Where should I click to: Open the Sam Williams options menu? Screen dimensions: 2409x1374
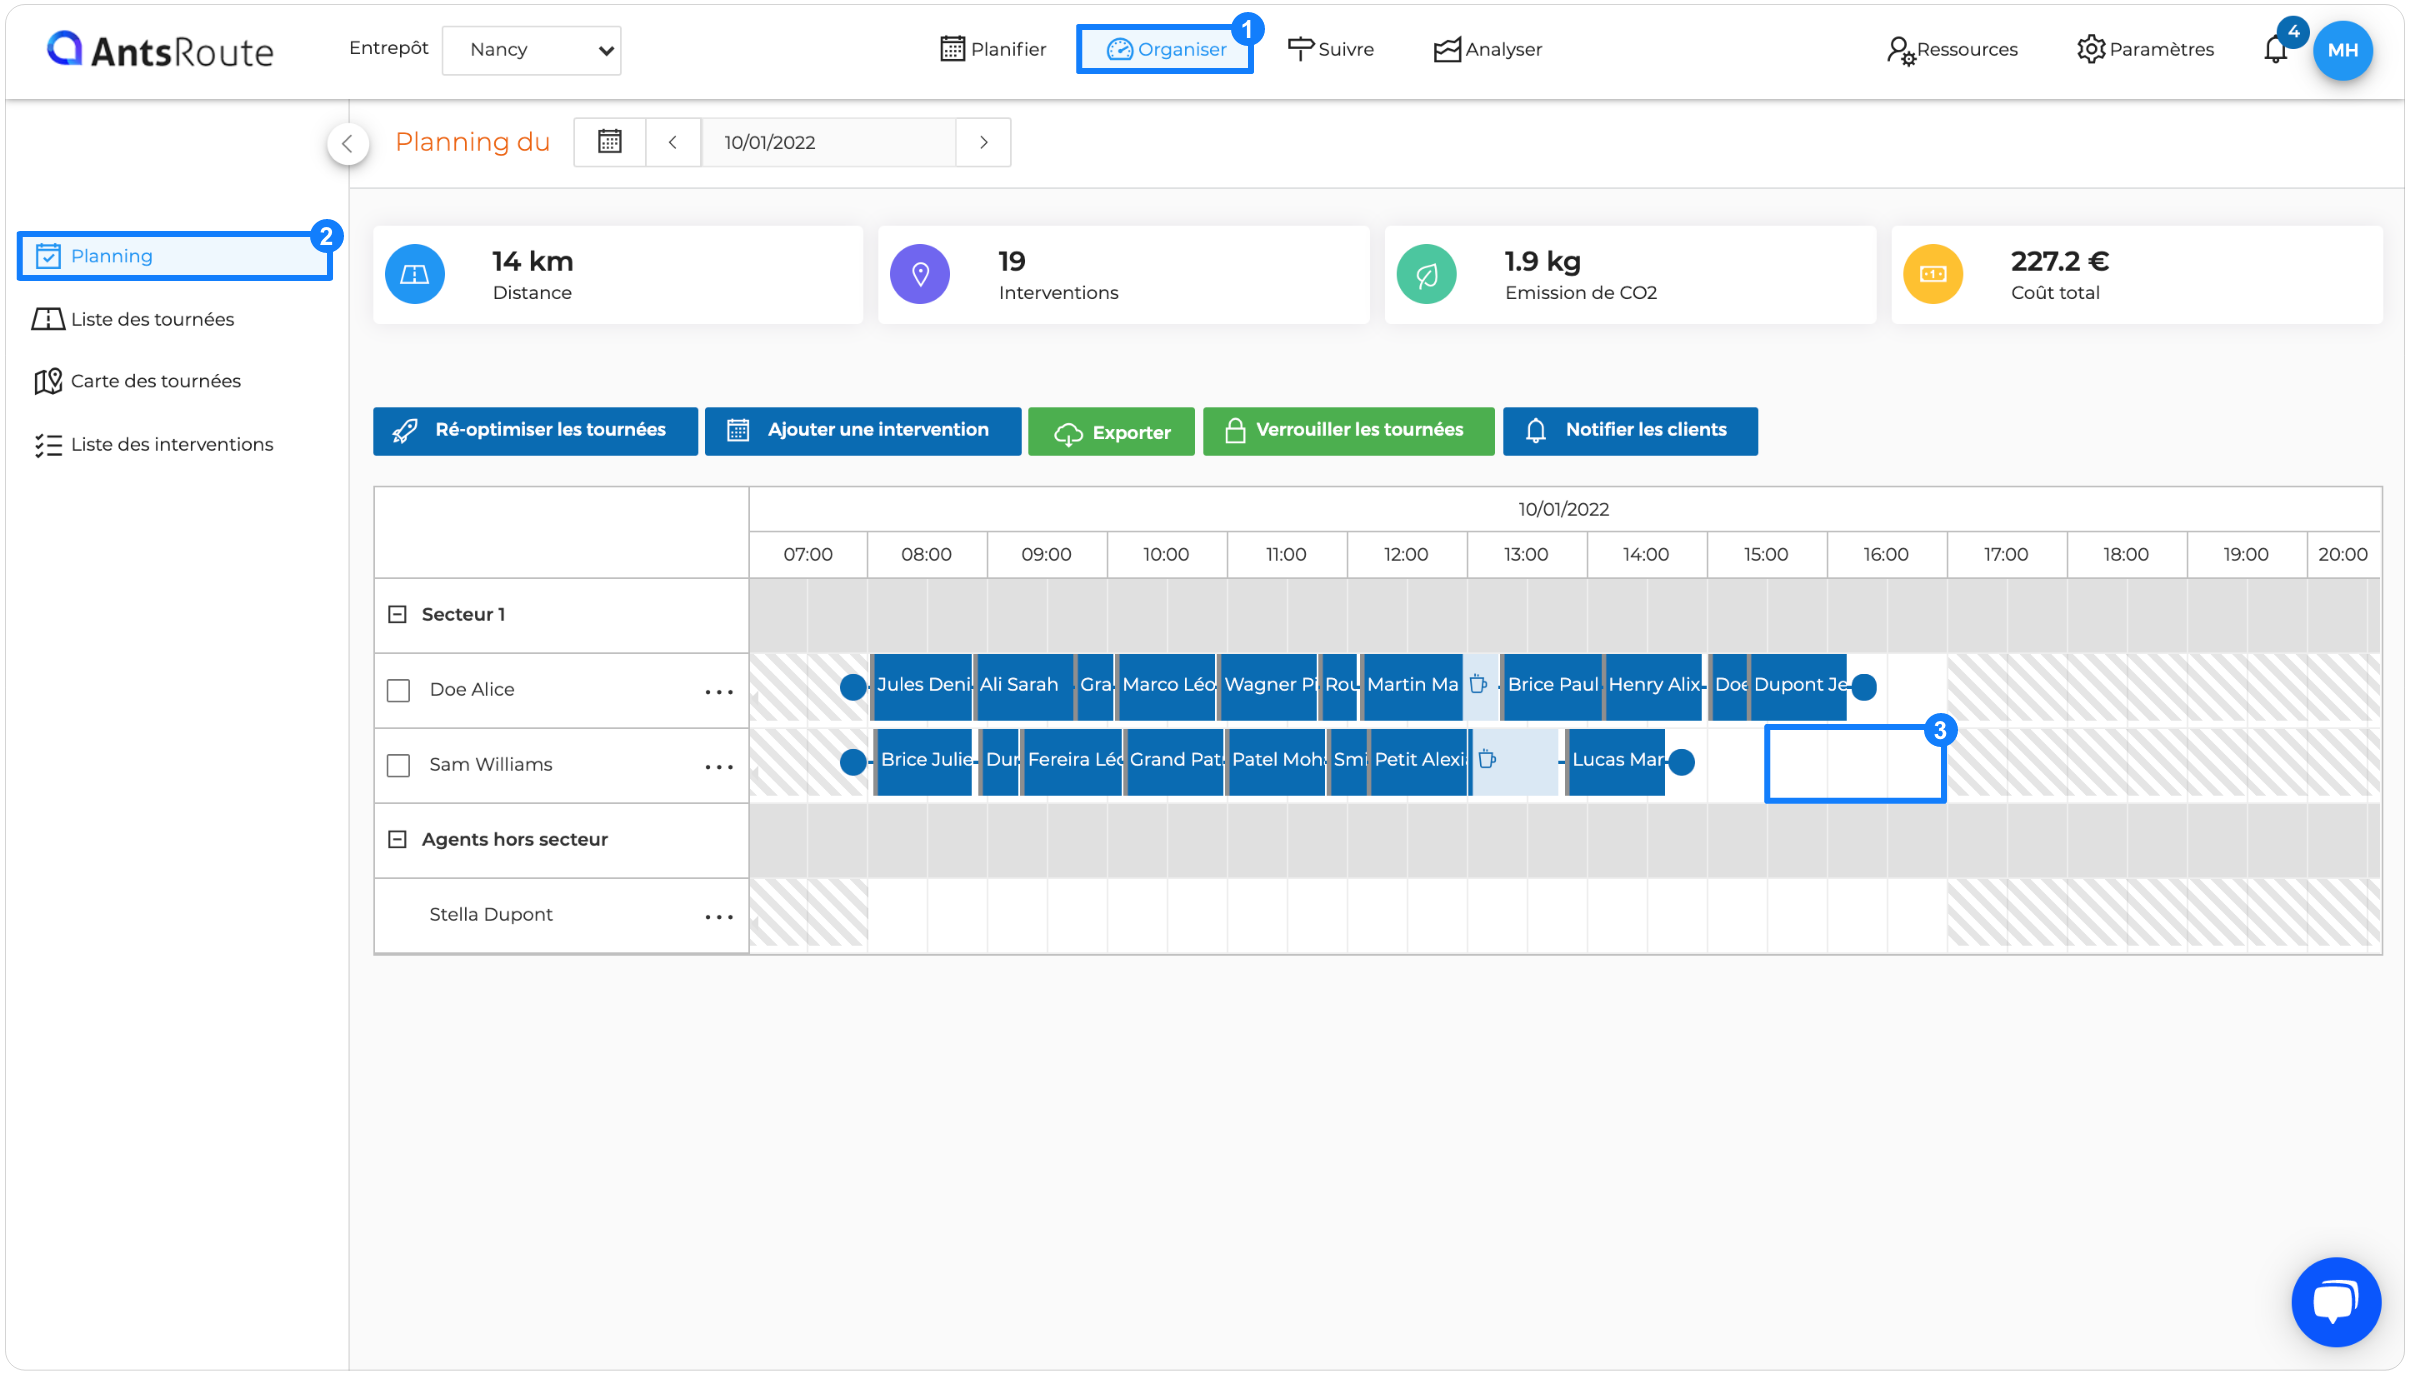pos(719,766)
